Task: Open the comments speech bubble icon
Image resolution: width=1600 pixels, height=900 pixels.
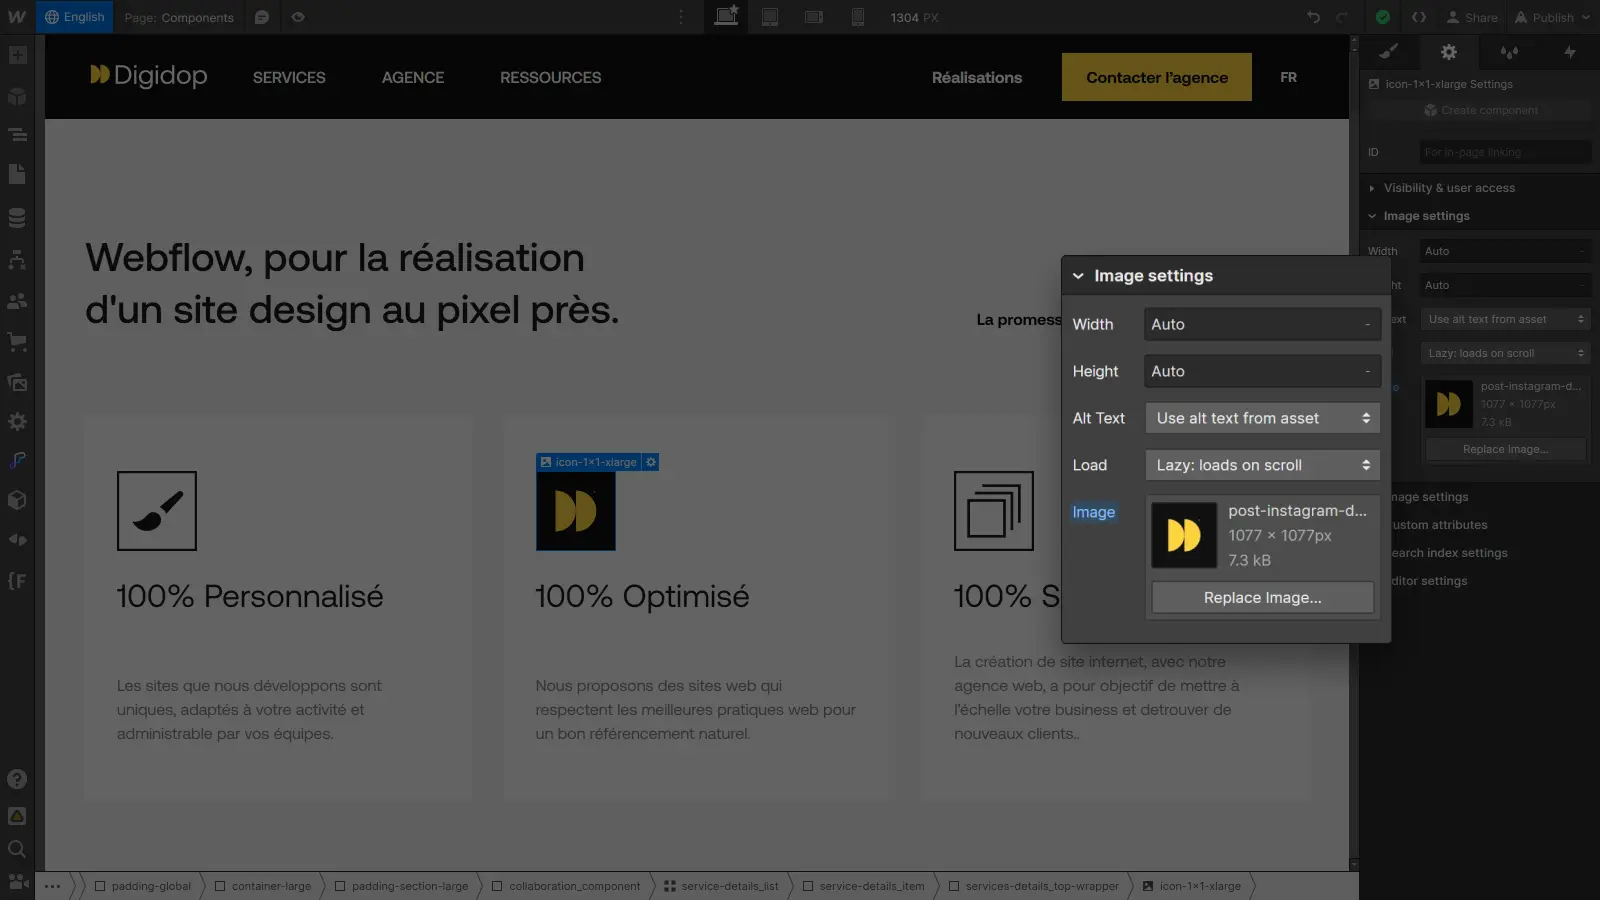Action: [x=262, y=17]
